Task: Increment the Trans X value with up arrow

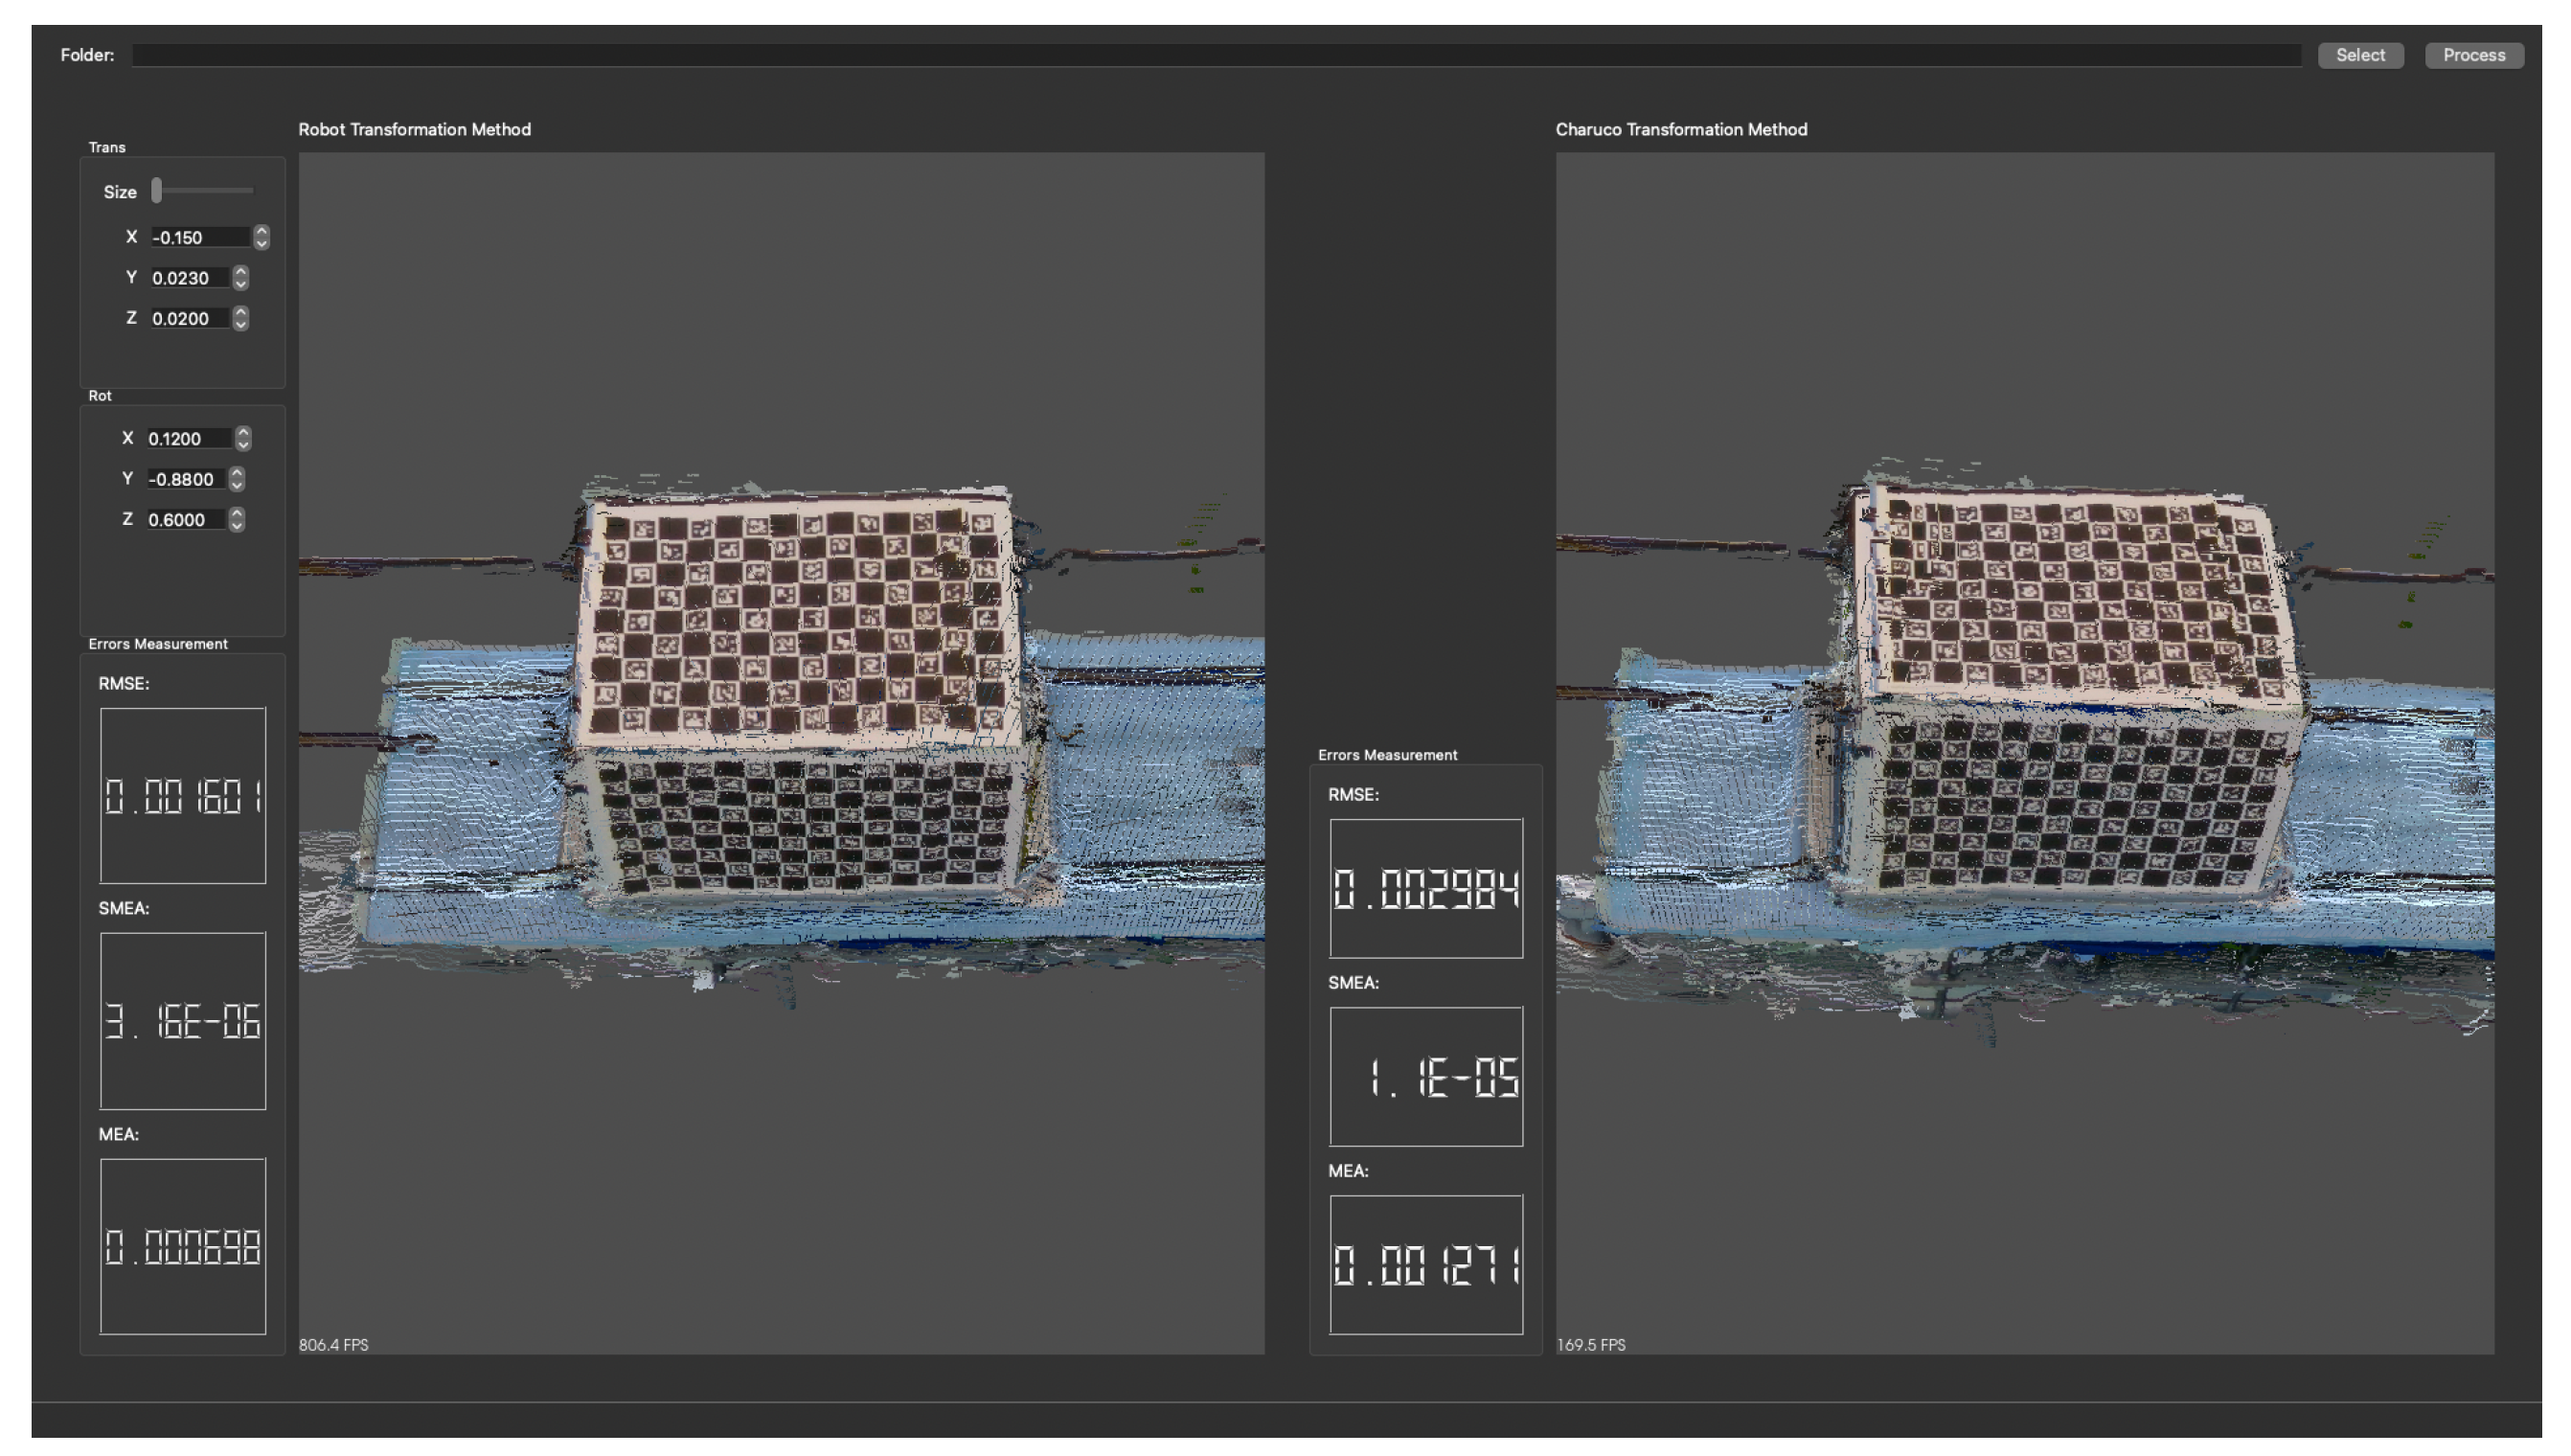Action: pos(261,231)
